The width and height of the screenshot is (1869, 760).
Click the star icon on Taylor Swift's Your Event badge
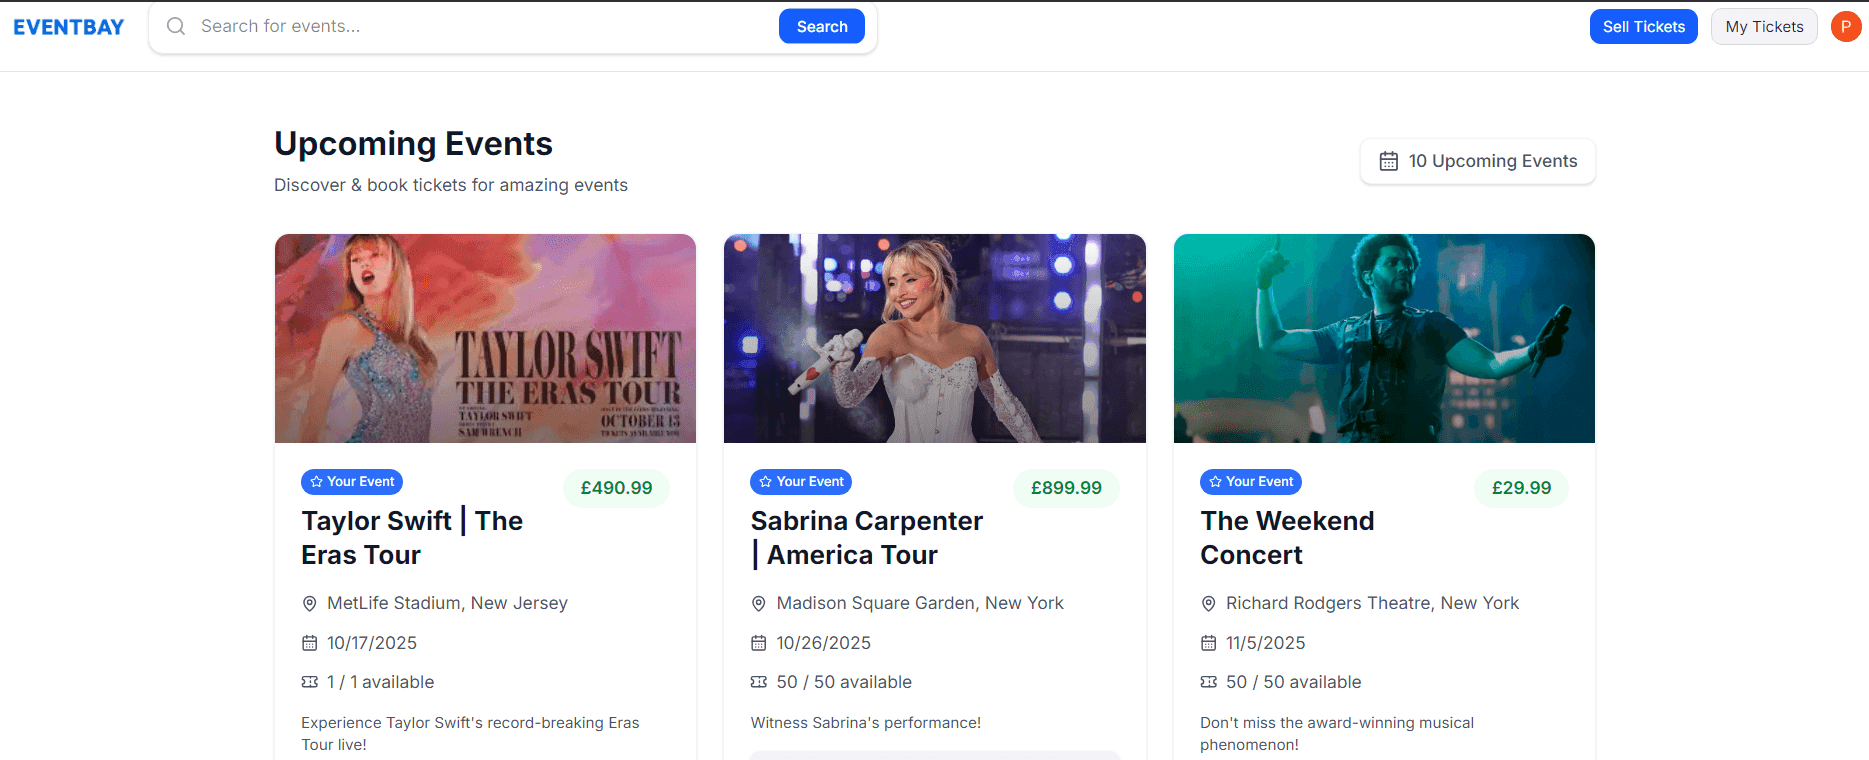pyautogui.click(x=317, y=482)
